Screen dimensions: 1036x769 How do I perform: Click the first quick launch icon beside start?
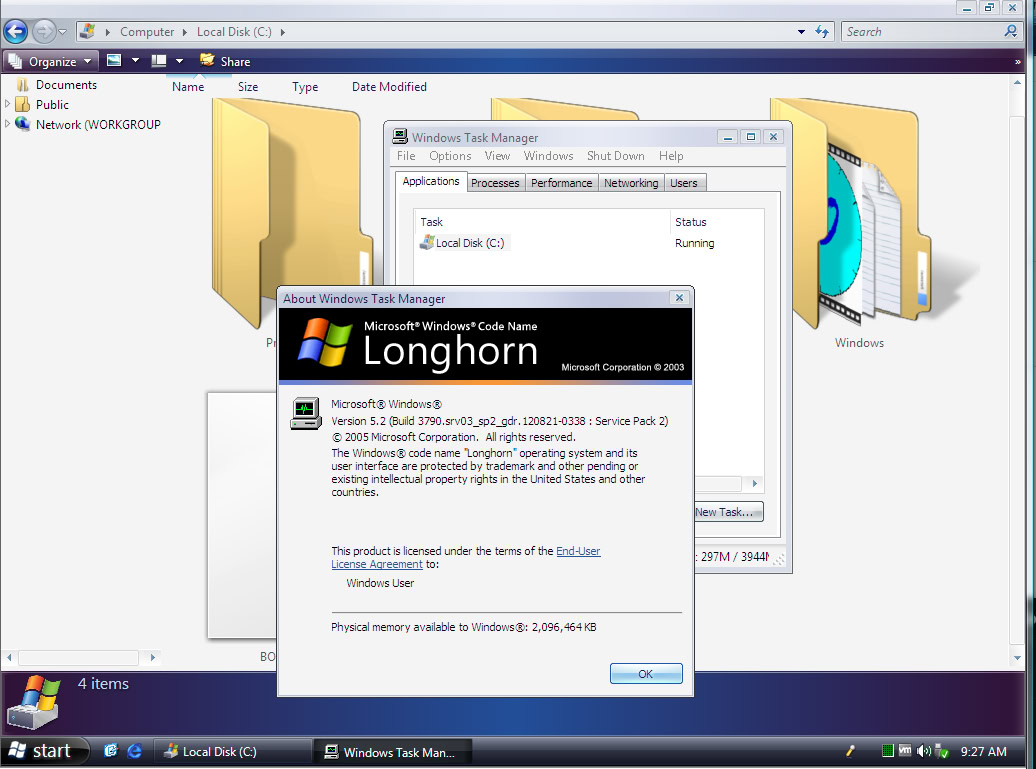[110, 751]
